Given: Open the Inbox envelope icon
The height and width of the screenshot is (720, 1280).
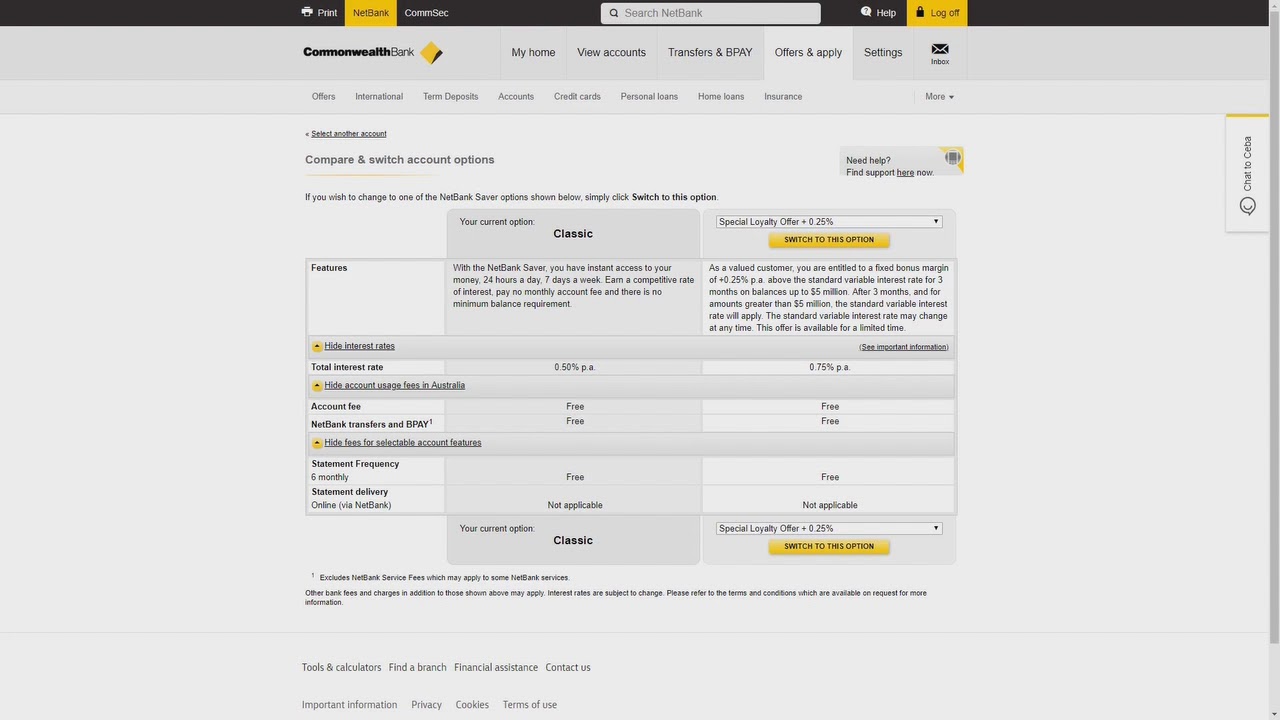Looking at the screenshot, I should coord(940,48).
